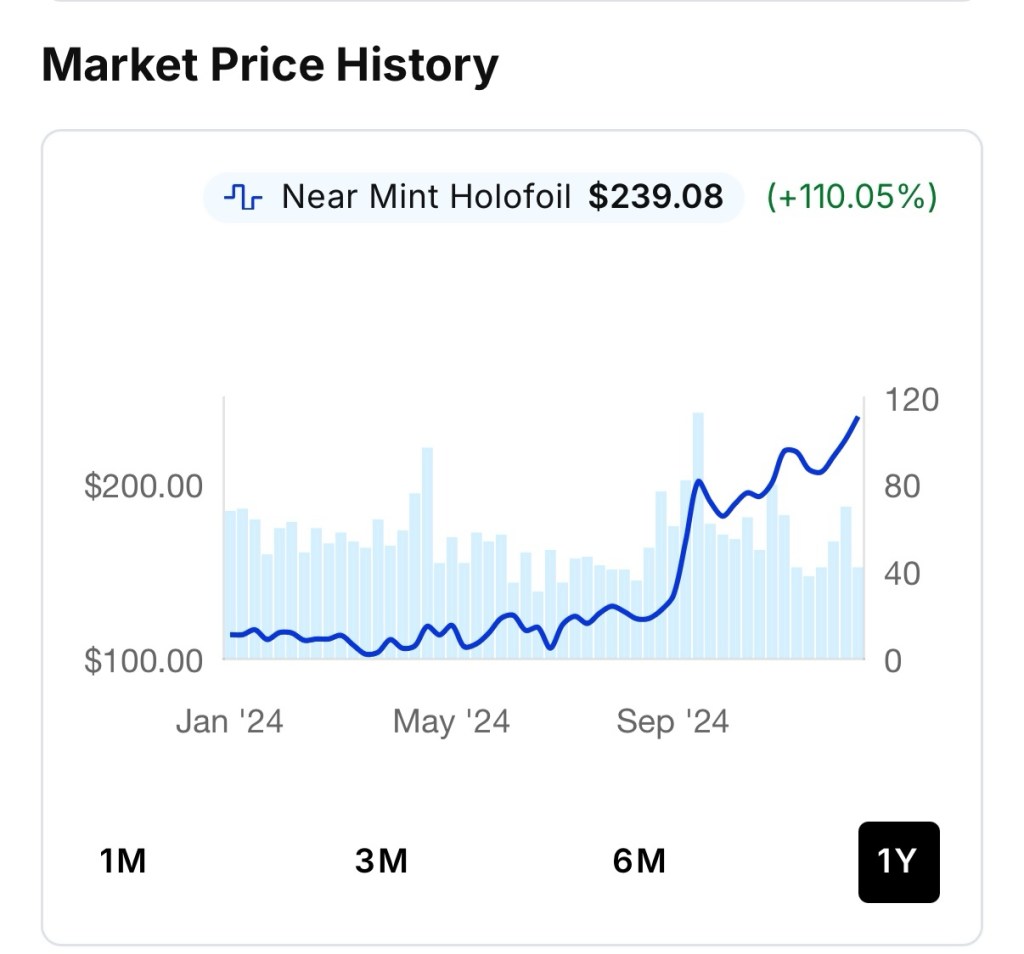Click the Jan '24 axis label

pyautogui.click(x=229, y=721)
